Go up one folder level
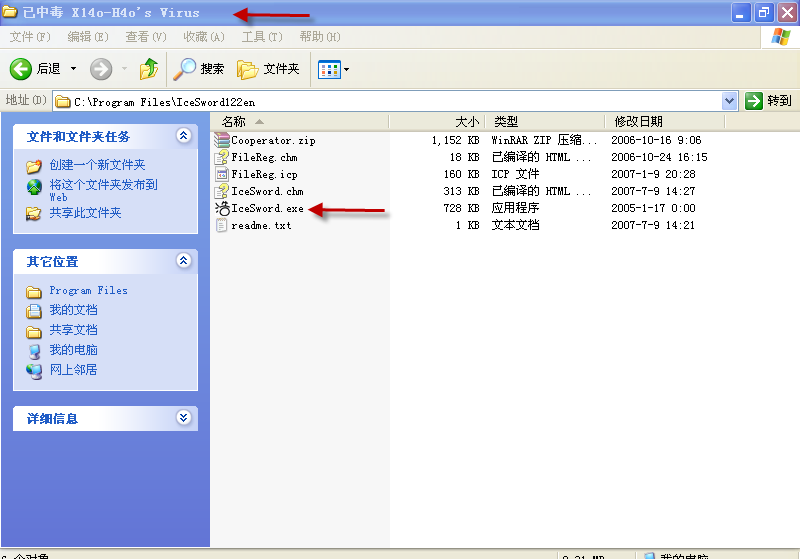The height and width of the screenshot is (559, 800). 149,68
